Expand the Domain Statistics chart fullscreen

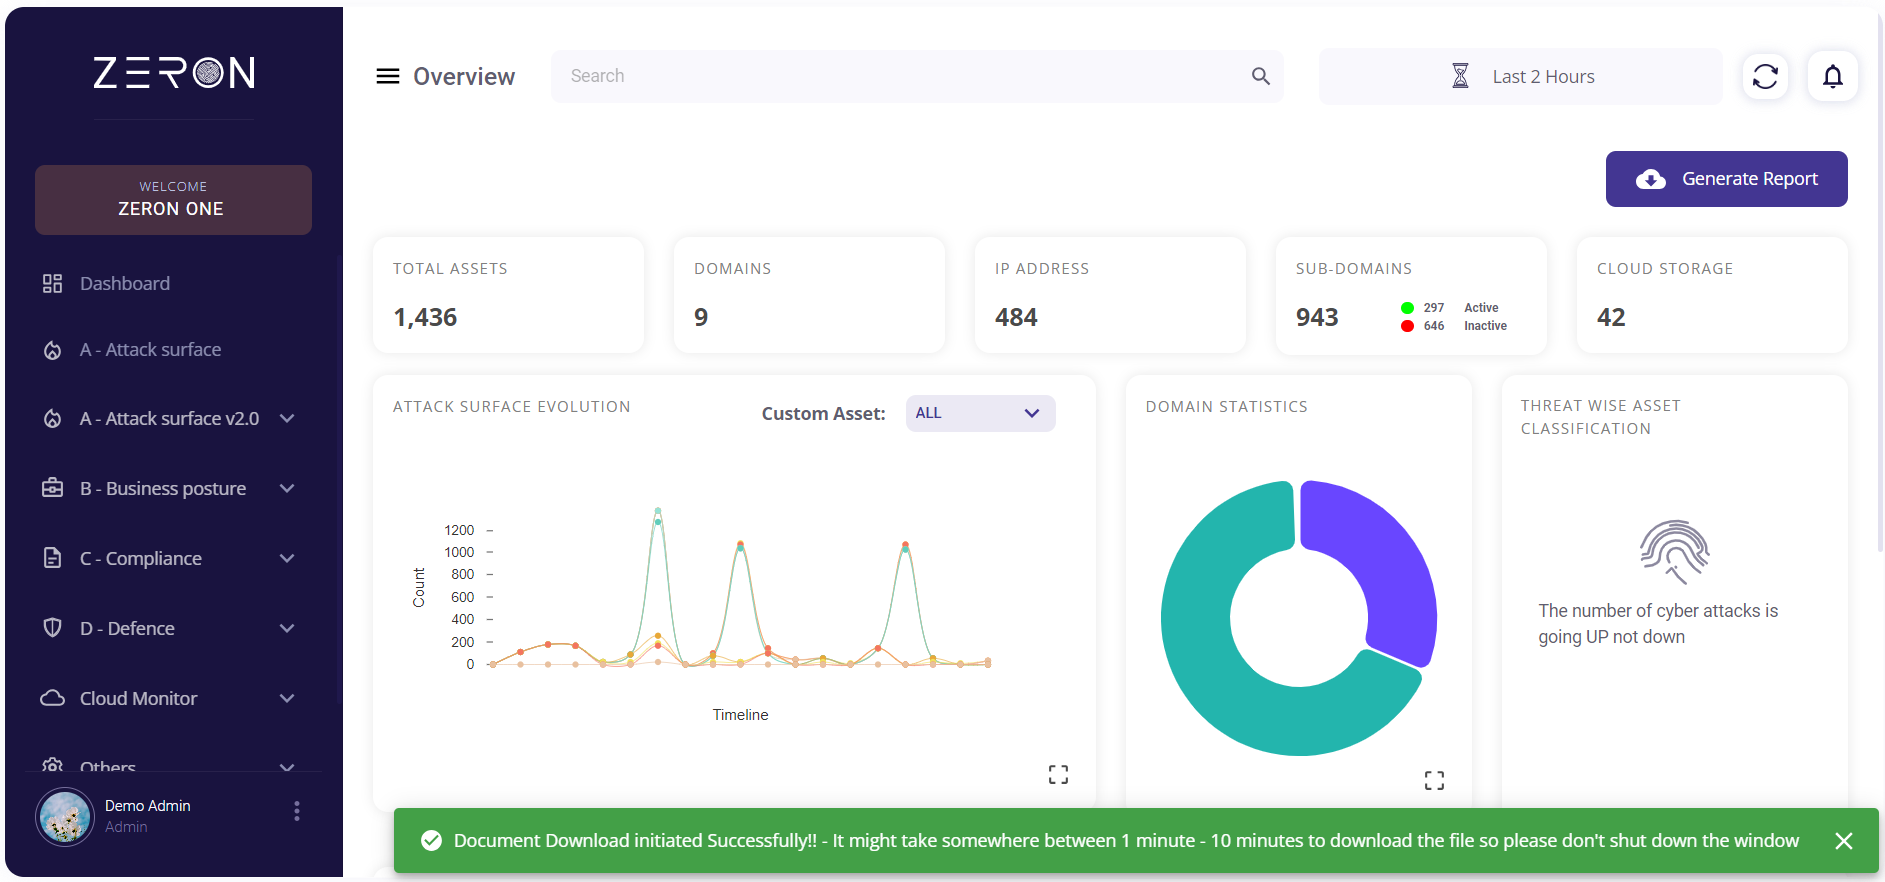pyautogui.click(x=1434, y=780)
